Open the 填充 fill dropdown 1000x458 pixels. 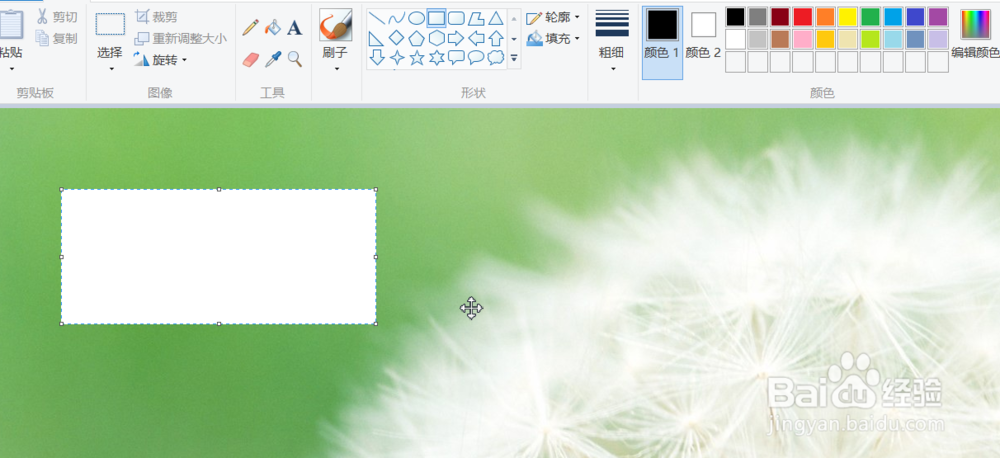click(553, 39)
